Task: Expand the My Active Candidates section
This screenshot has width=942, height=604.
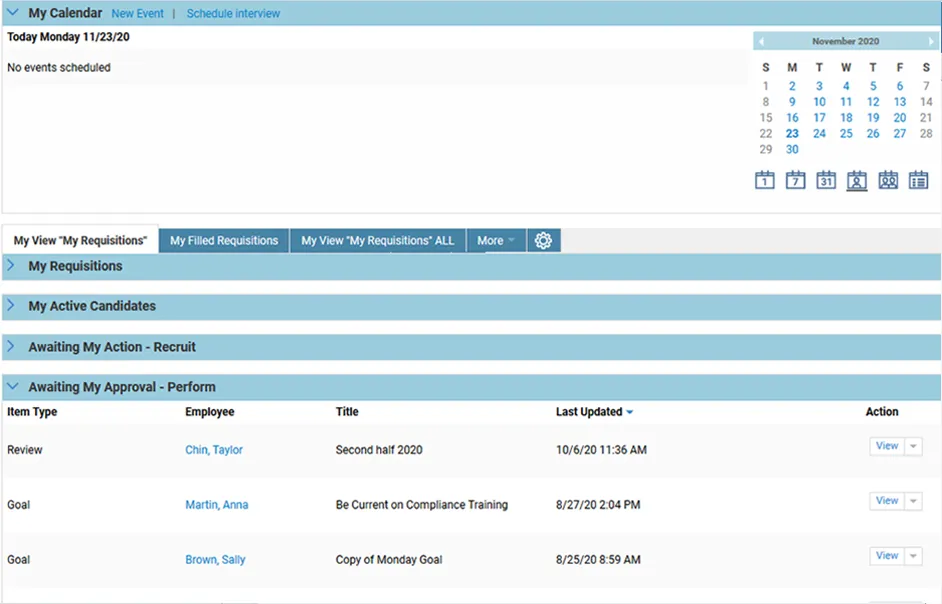Action: [11, 307]
